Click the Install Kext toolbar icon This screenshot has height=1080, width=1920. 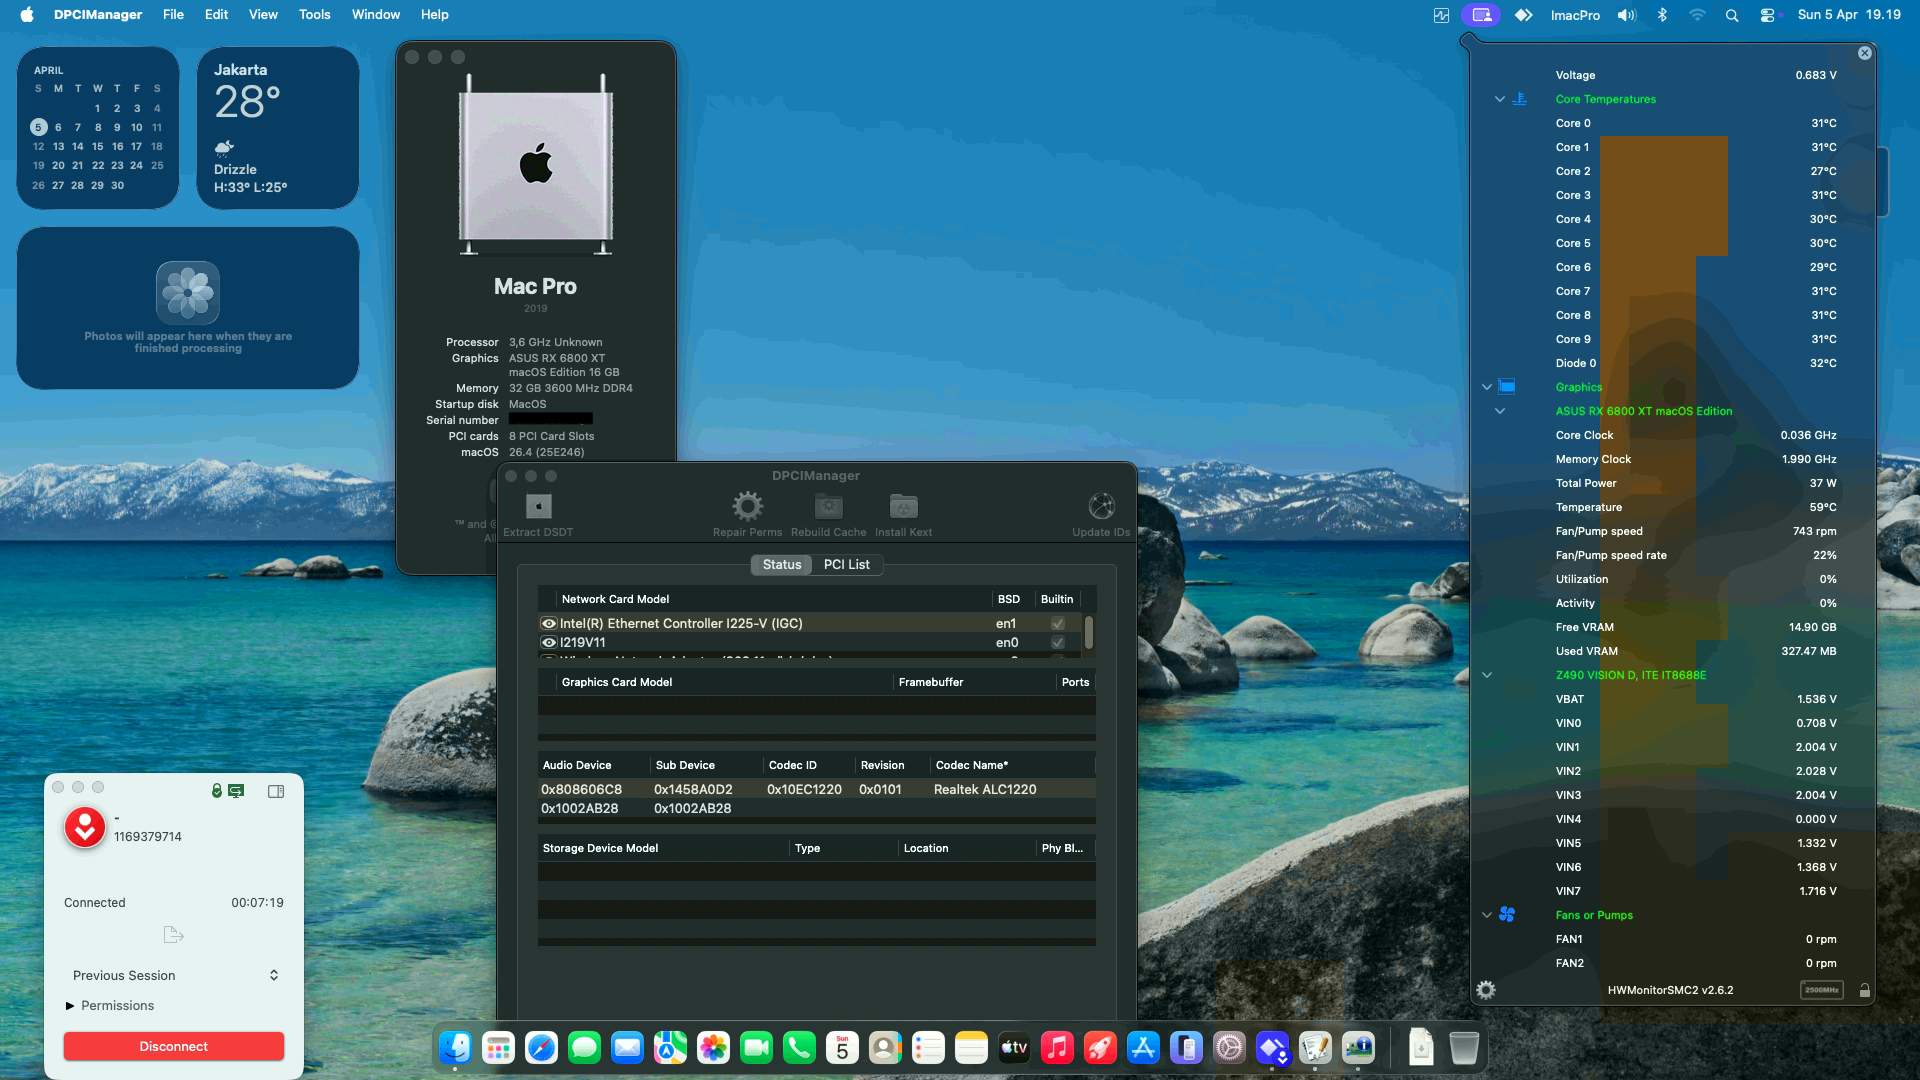903,506
